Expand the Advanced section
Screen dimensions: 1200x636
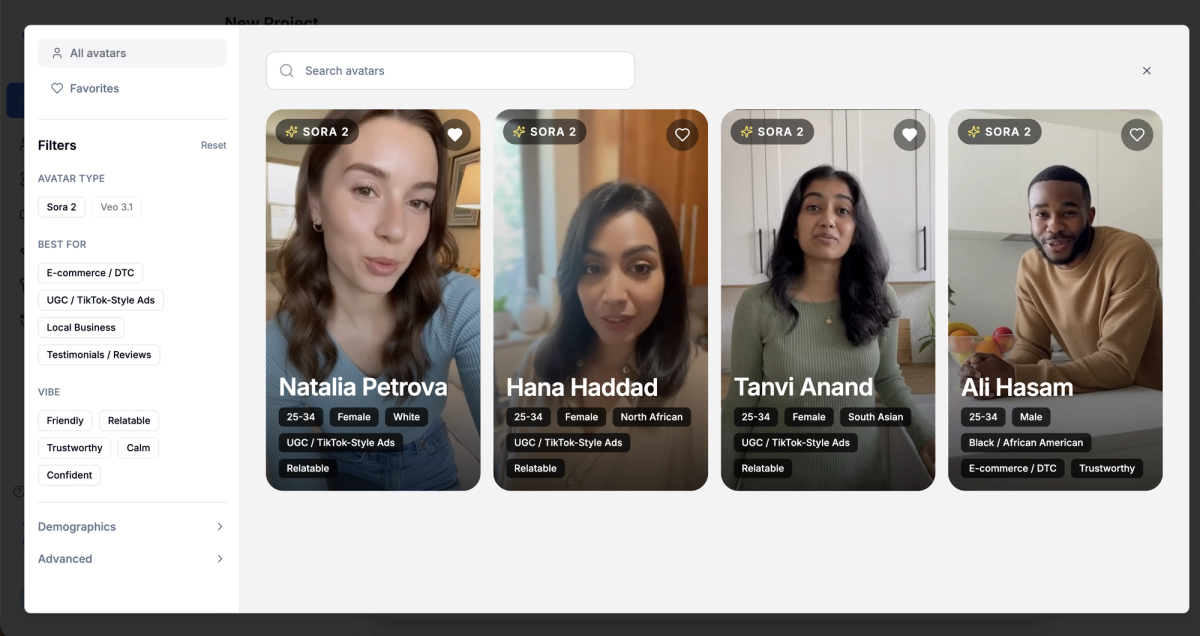(x=132, y=559)
